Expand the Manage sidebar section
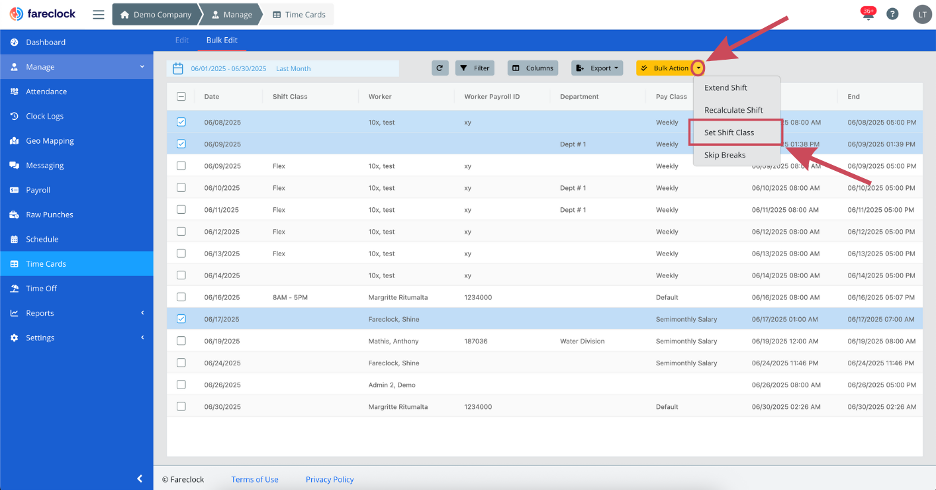Screen dimensions: 936x490 click(76, 67)
